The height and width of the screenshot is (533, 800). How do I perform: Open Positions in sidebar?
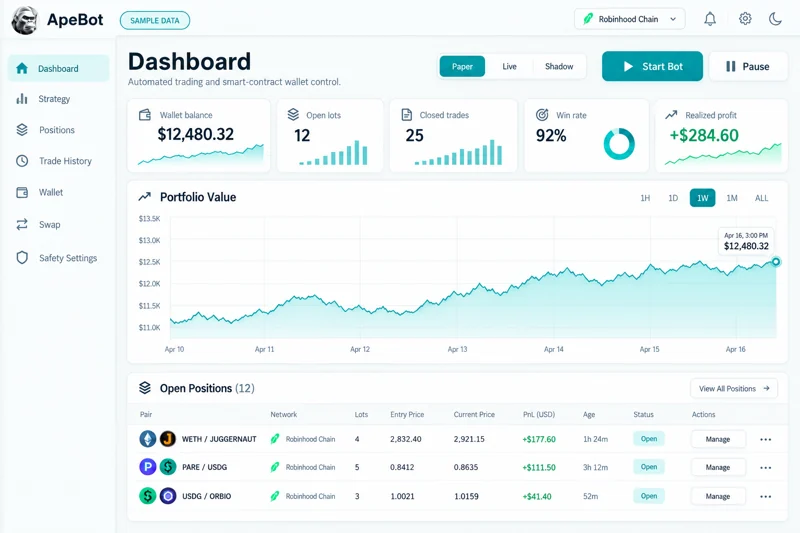pyautogui.click(x=59, y=130)
